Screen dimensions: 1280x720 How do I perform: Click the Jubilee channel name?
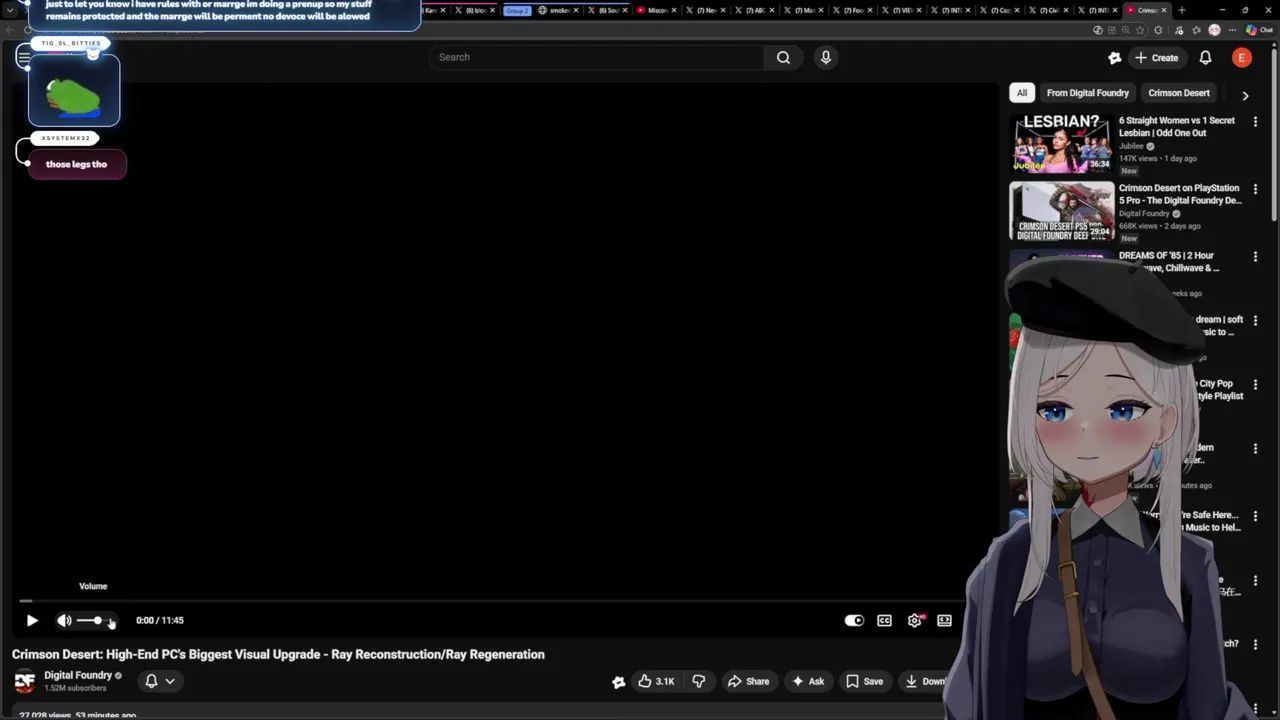tap(1131, 146)
